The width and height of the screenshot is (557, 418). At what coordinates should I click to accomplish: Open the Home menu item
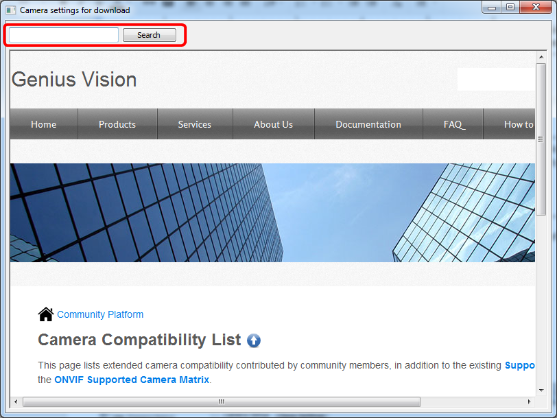point(43,124)
